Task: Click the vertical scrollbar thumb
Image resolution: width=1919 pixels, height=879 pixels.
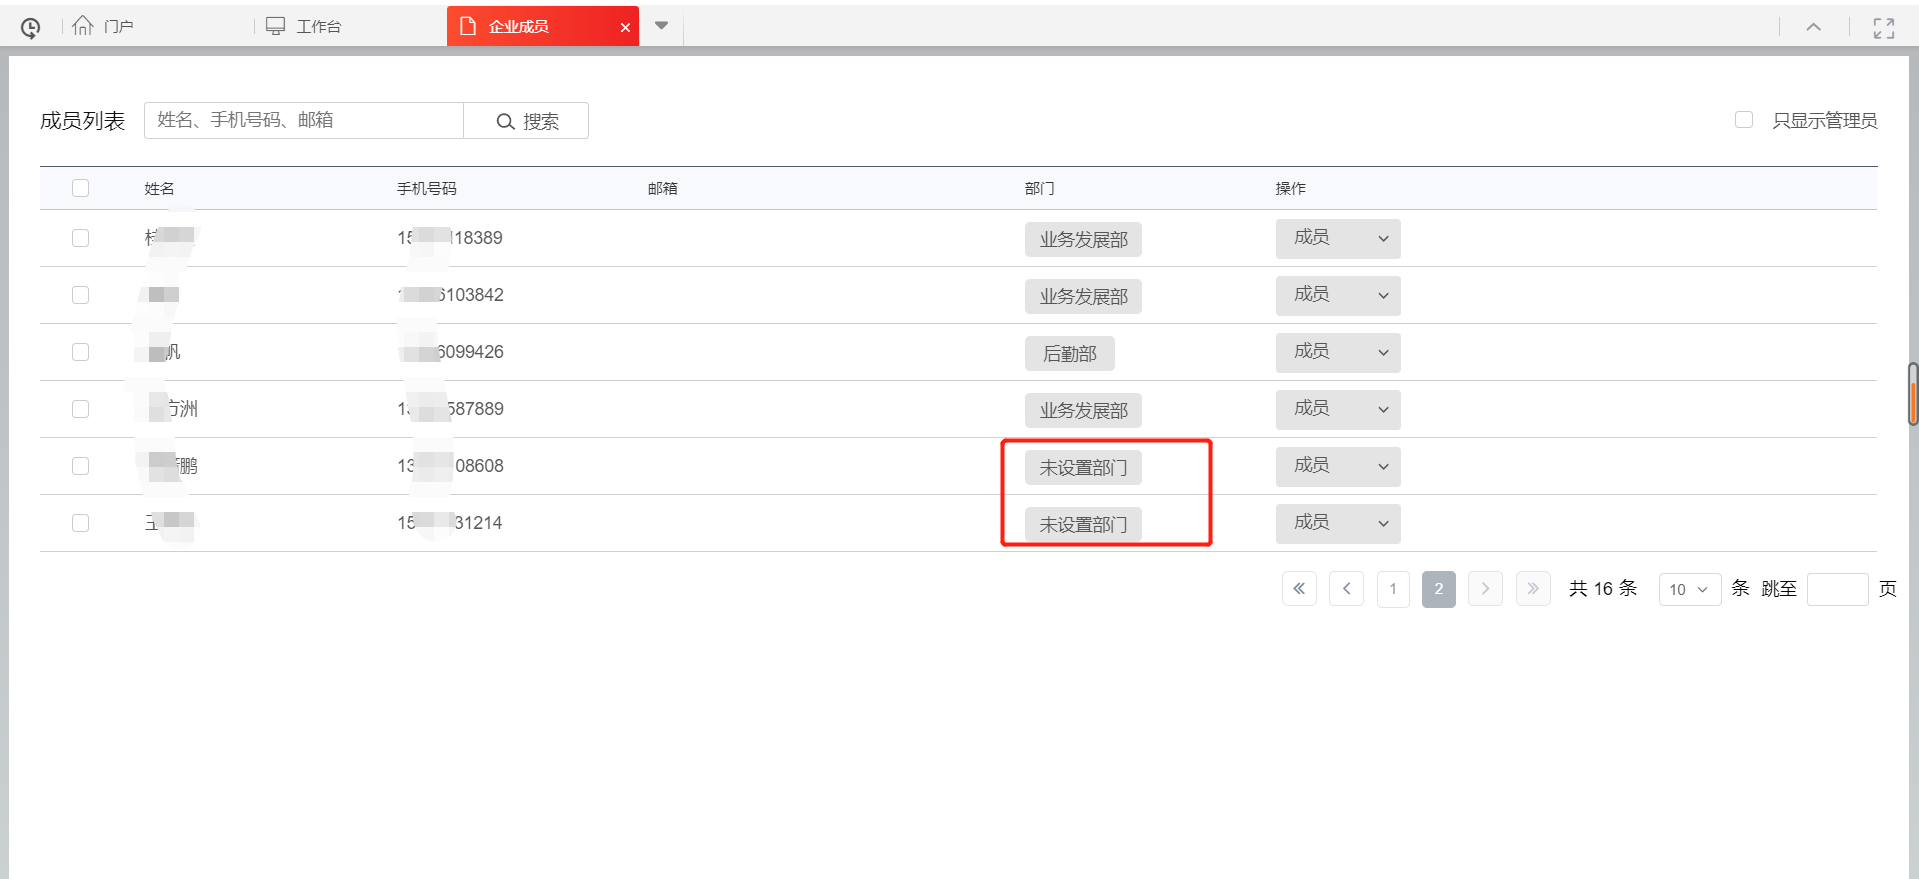Action: [1913, 395]
